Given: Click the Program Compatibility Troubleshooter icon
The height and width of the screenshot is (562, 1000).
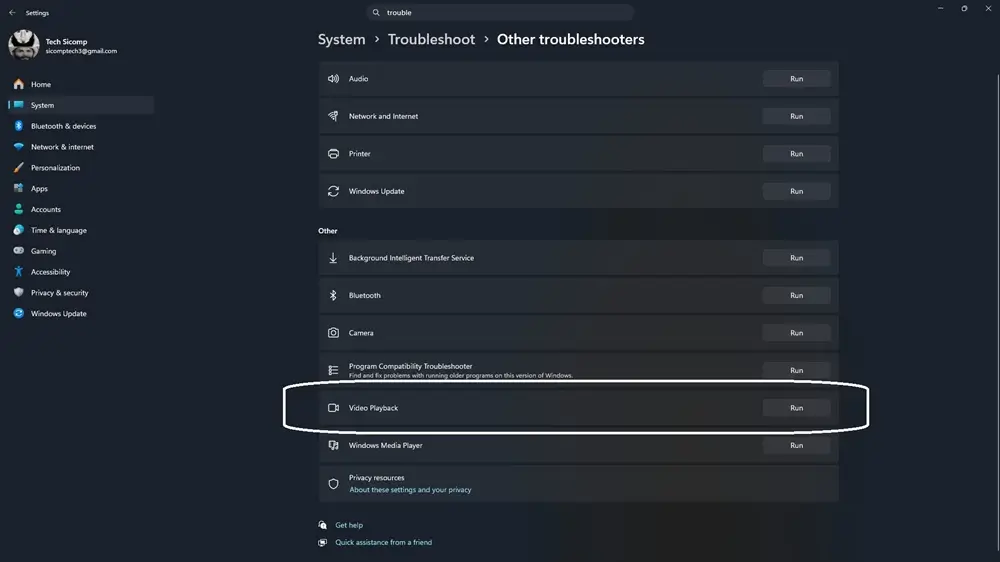Looking at the screenshot, I should point(333,370).
